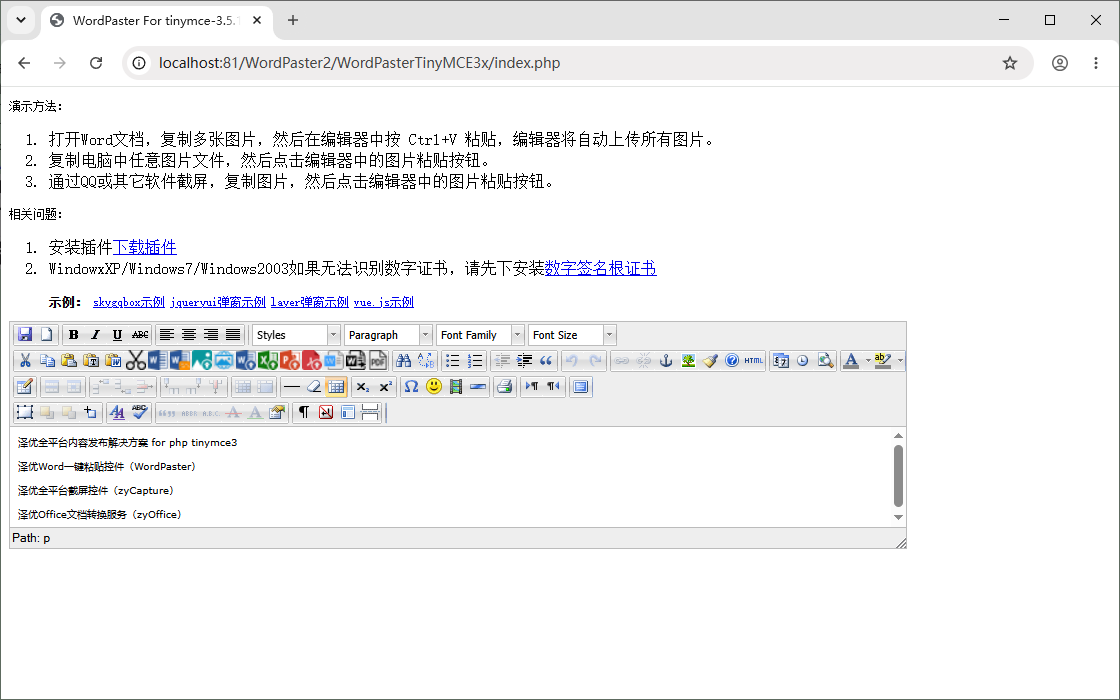The width and height of the screenshot is (1120, 700).
Task: Open the Styles dropdown
Action: pos(296,334)
